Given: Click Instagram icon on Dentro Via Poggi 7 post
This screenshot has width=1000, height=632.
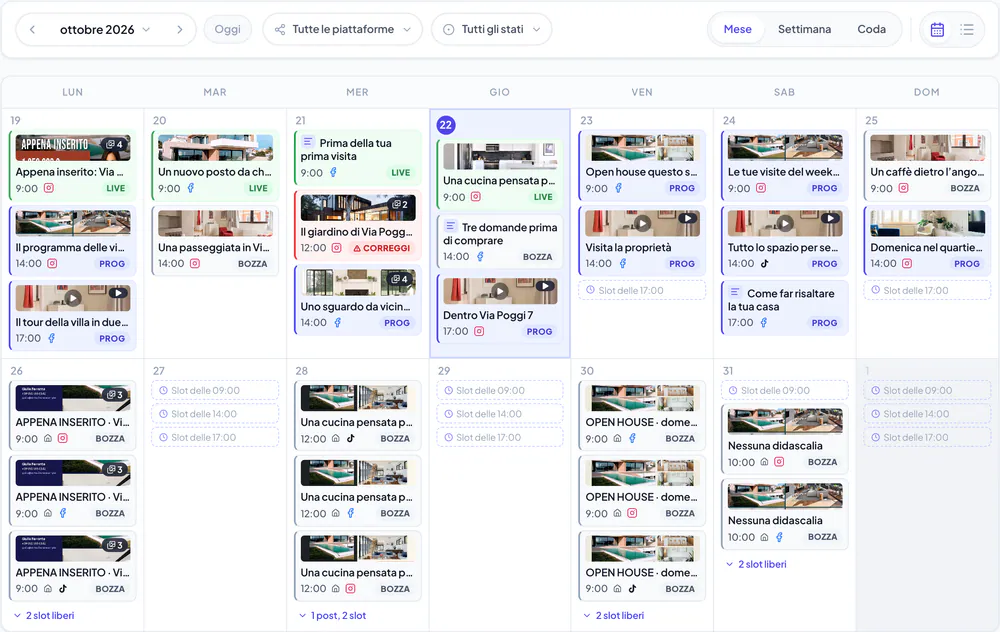Looking at the screenshot, I should tap(479, 332).
